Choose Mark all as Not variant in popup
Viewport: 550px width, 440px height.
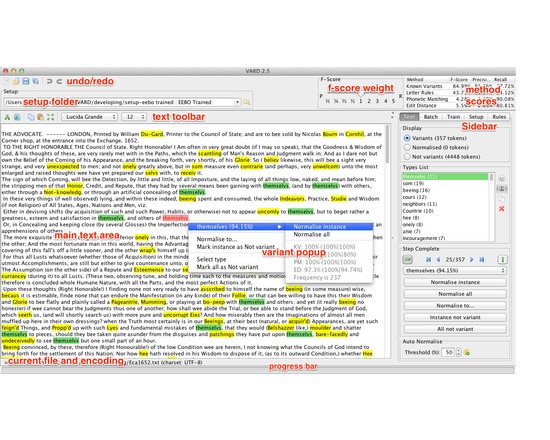coord(237,267)
